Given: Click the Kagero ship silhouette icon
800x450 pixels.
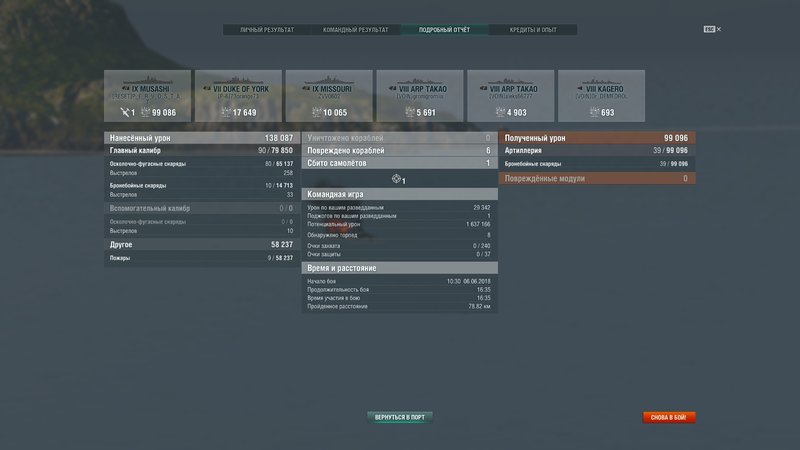Looking at the screenshot, I should [602, 81].
